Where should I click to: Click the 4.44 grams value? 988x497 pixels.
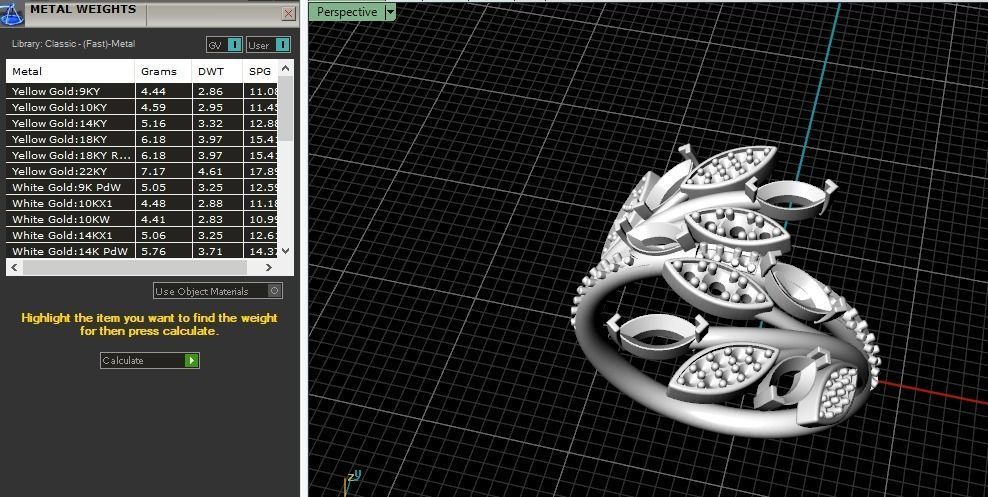(x=153, y=91)
